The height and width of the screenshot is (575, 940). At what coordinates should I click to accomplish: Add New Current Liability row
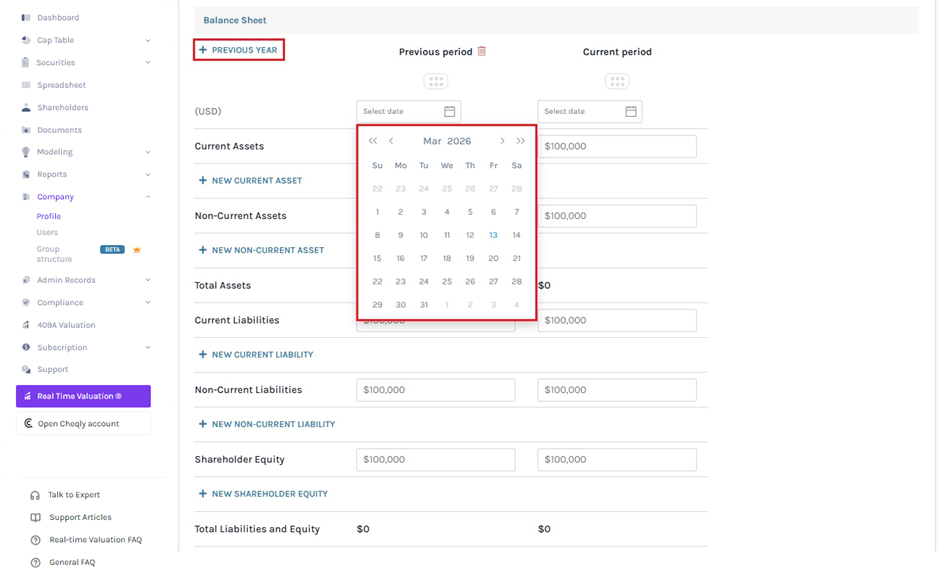256,355
